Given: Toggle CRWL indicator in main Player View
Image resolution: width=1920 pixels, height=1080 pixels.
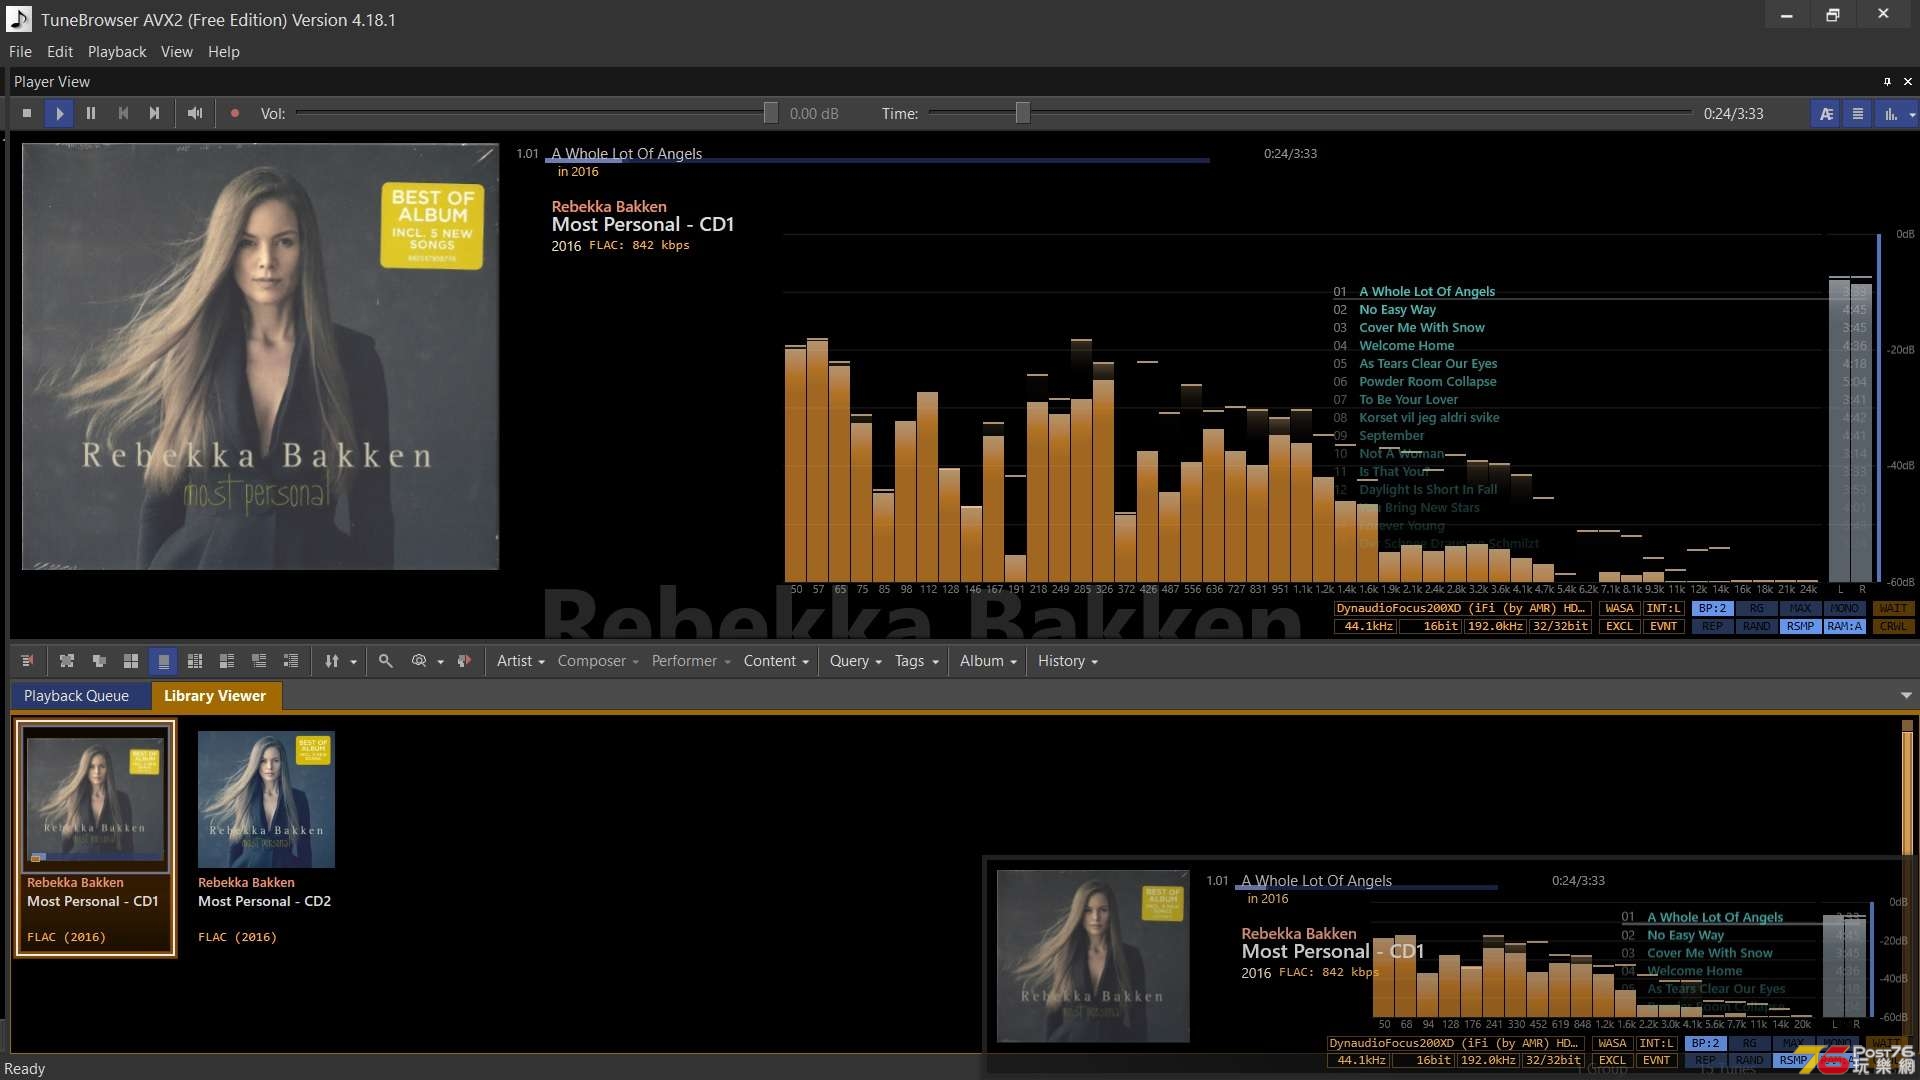Looking at the screenshot, I should 1893,626.
